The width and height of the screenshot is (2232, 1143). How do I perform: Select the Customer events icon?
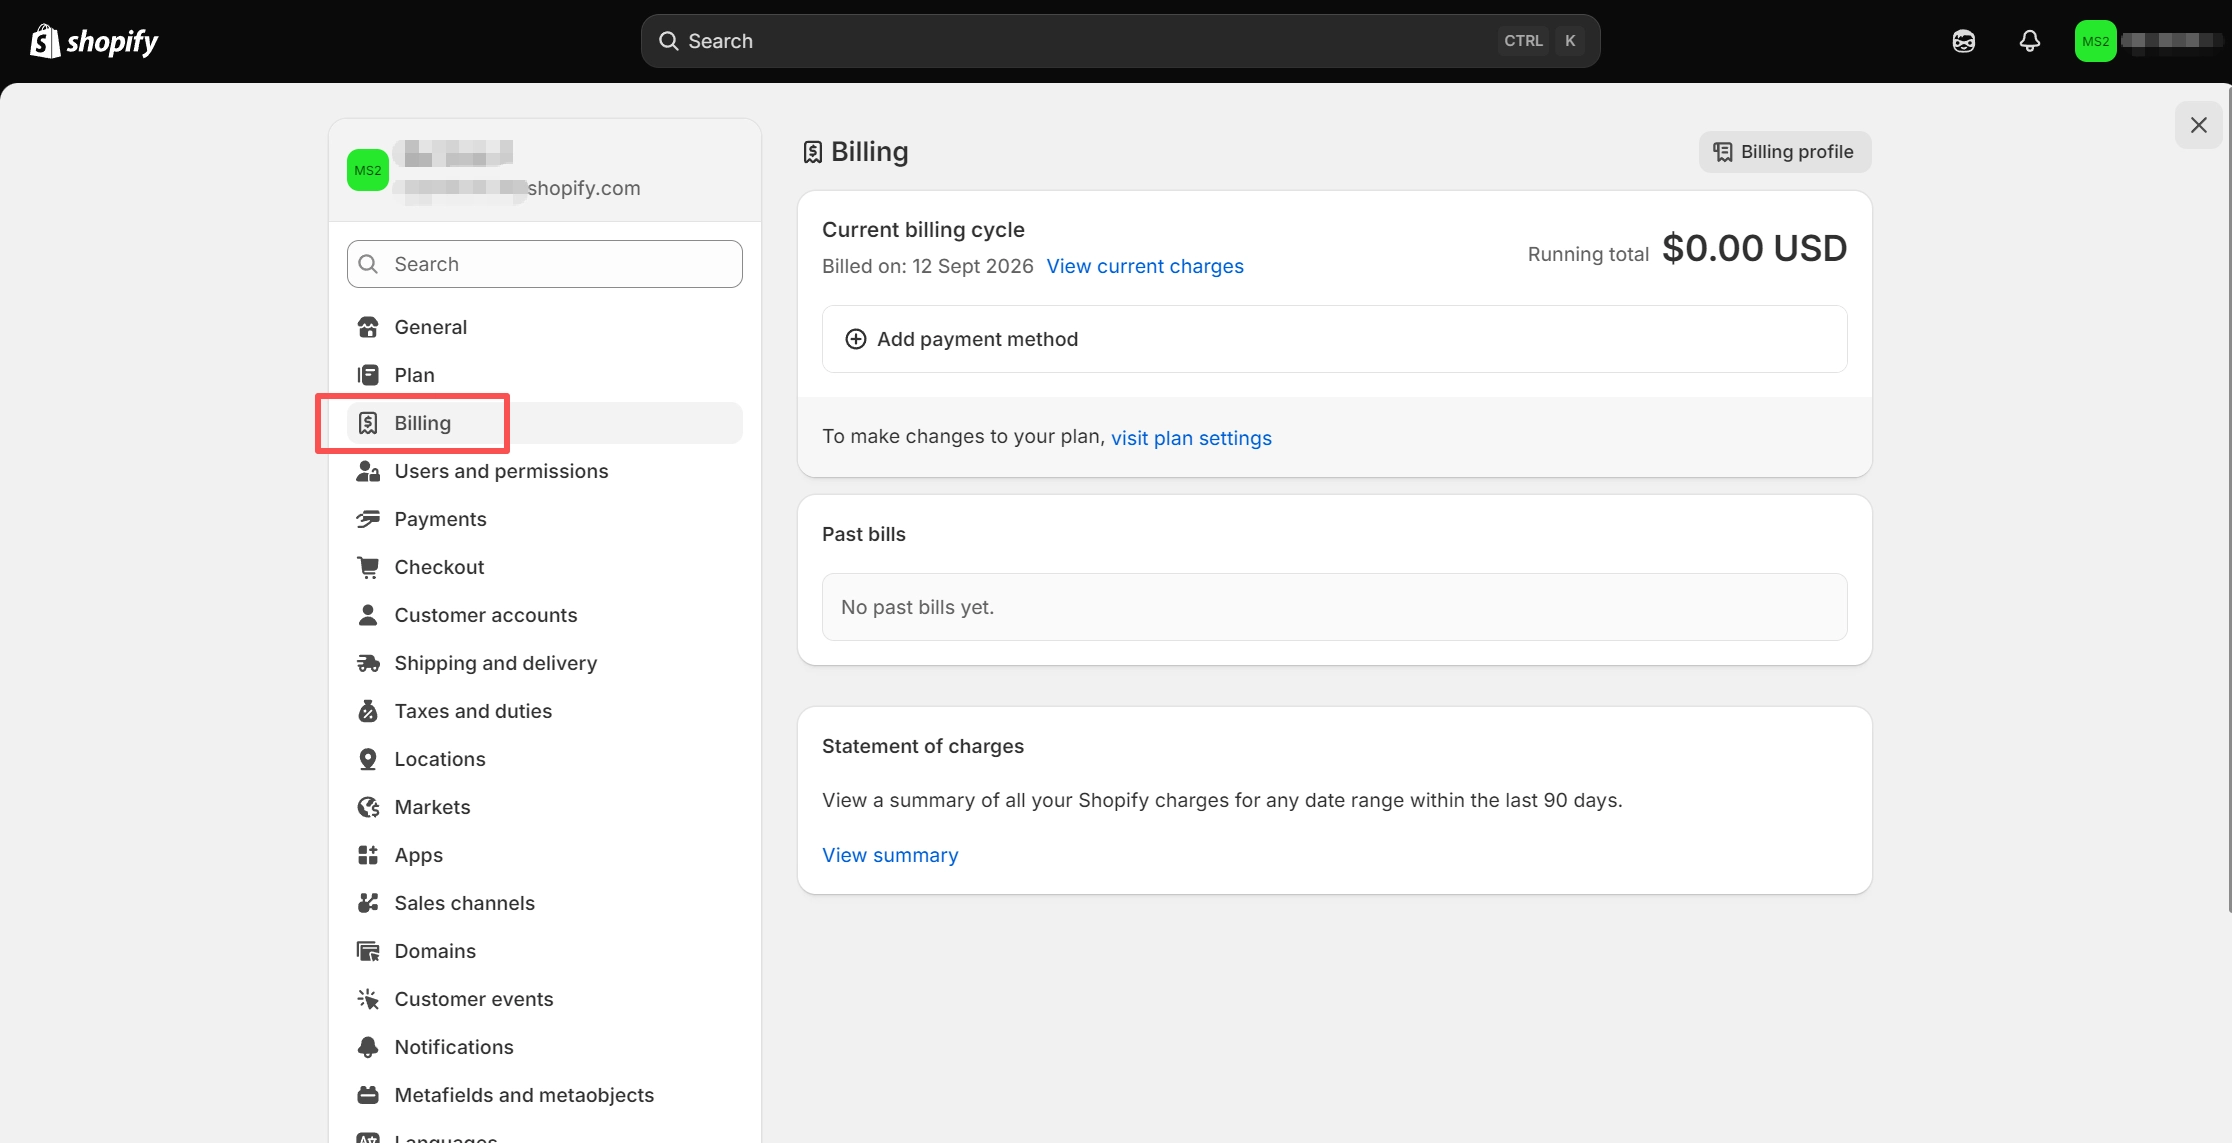tap(368, 999)
